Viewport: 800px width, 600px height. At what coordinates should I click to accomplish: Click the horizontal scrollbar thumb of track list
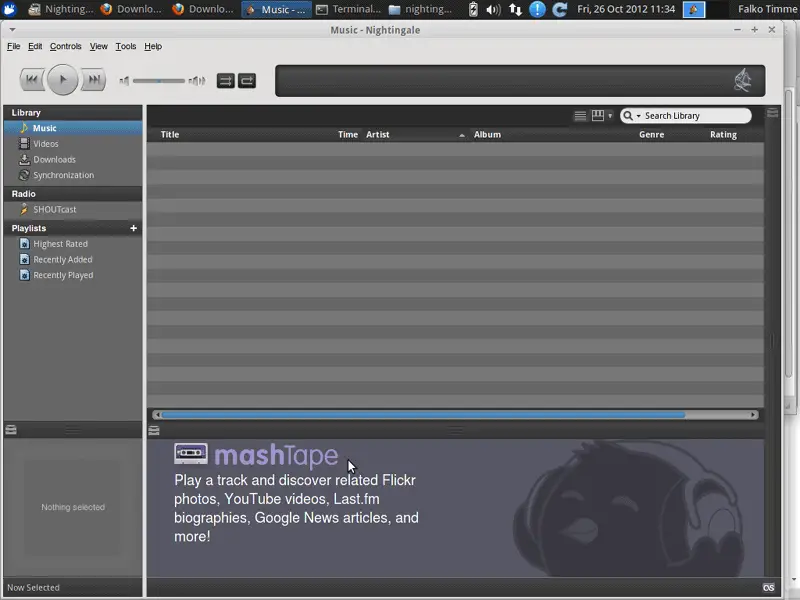(x=423, y=415)
